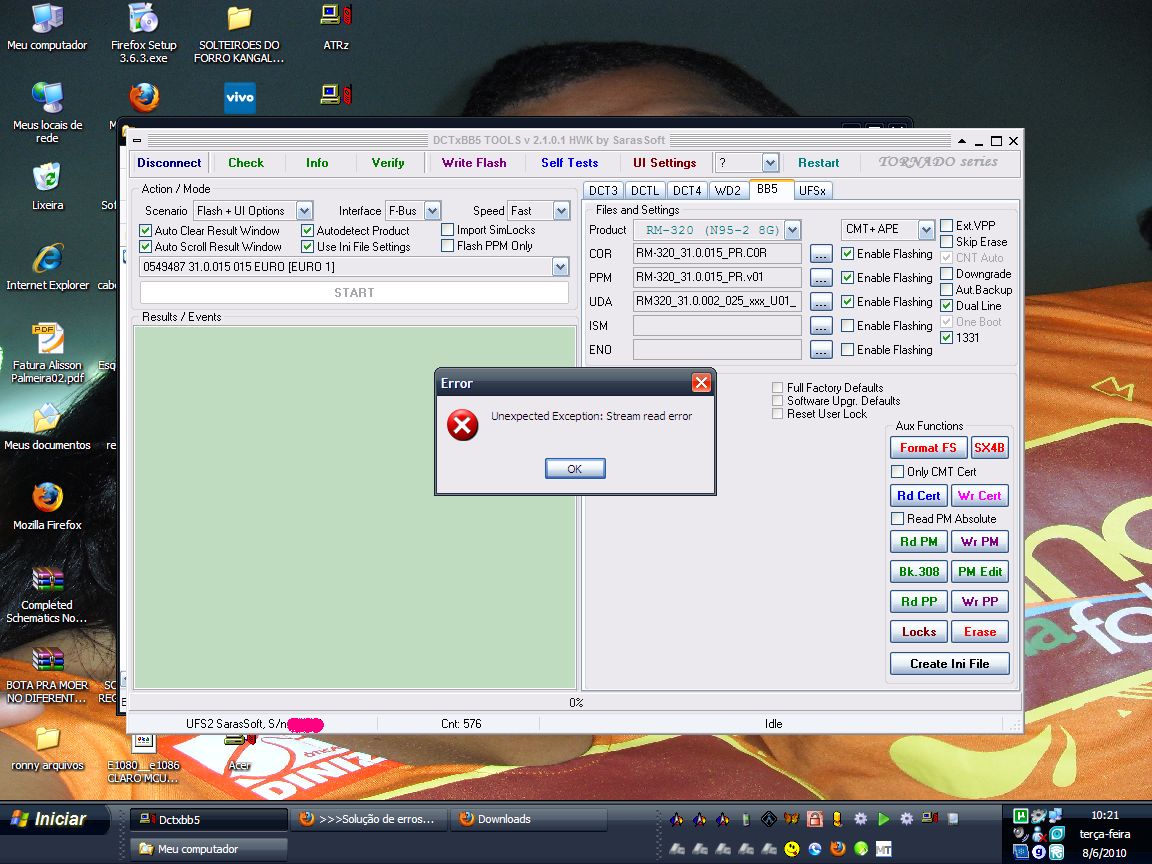This screenshot has height=864, width=1152.
Task: Uncheck Autodetect Product
Action: point(307,231)
